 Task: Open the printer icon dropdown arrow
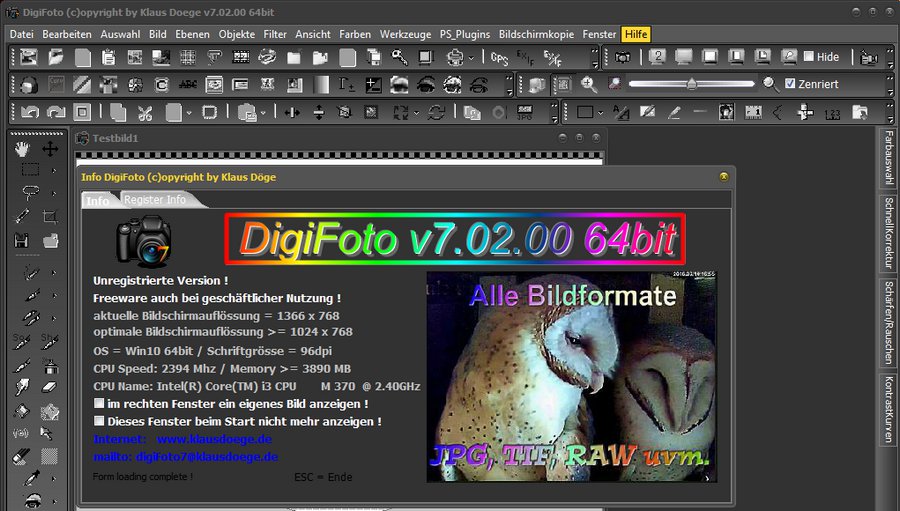point(471,57)
